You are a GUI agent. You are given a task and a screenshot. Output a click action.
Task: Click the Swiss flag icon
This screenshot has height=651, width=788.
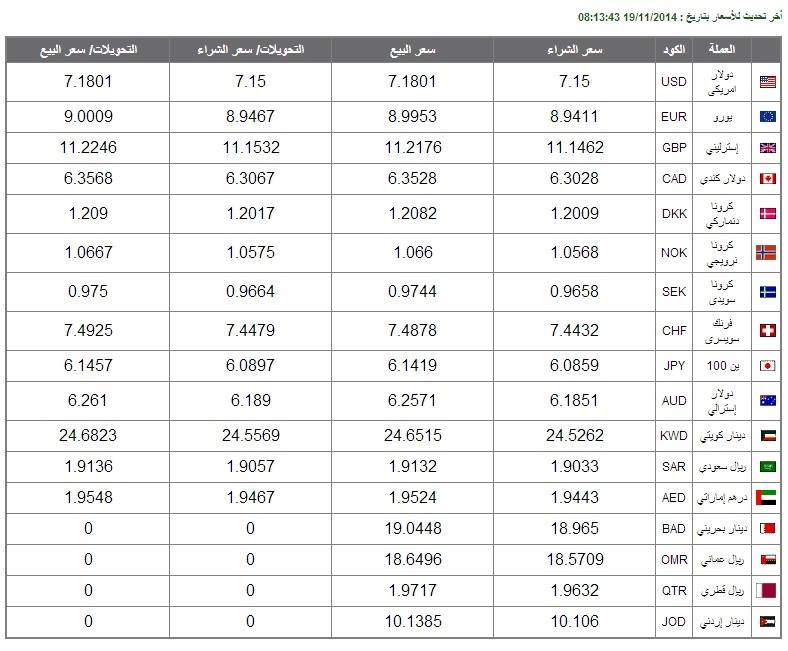pyautogui.click(x=767, y=330)
